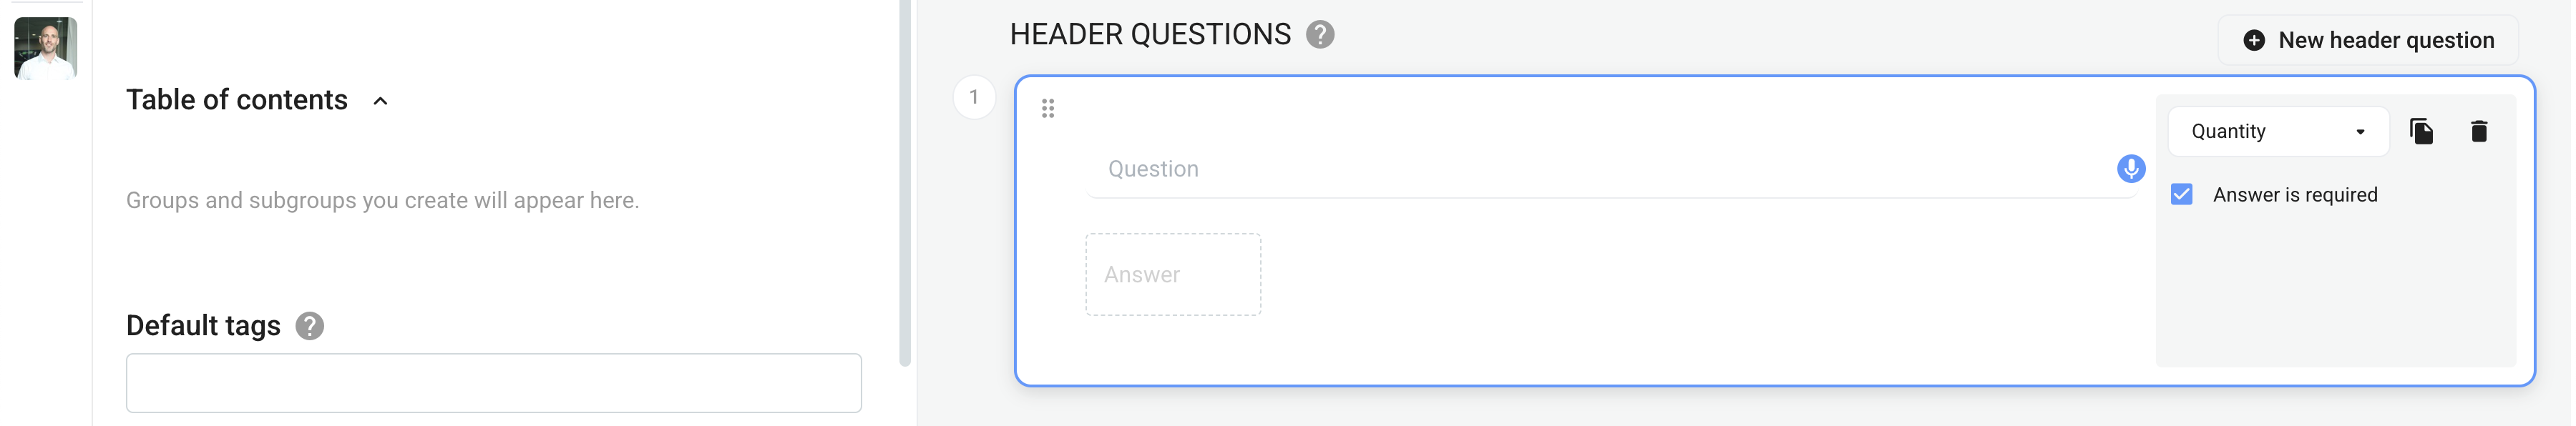
Task: Open help icon beside HEADER QUESTIONS
Action: pos(1320,35)
